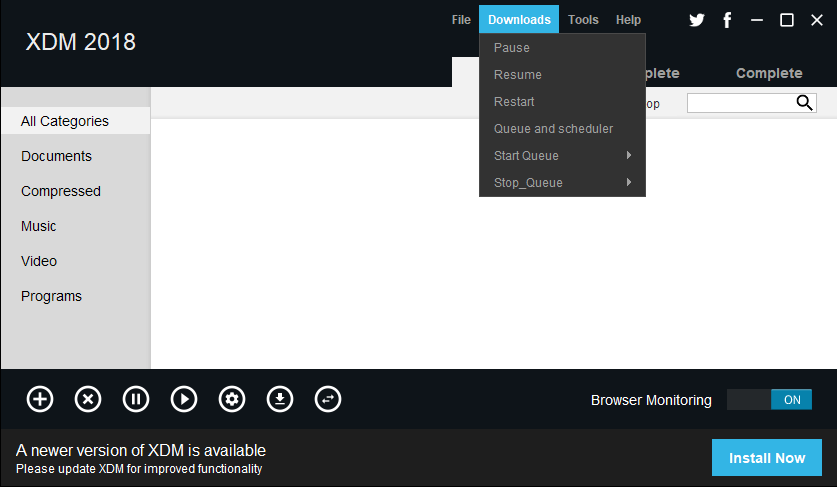Viewport: 837px width, 487px height.
Task: Close the XDM window
Action: pos(817,20)
